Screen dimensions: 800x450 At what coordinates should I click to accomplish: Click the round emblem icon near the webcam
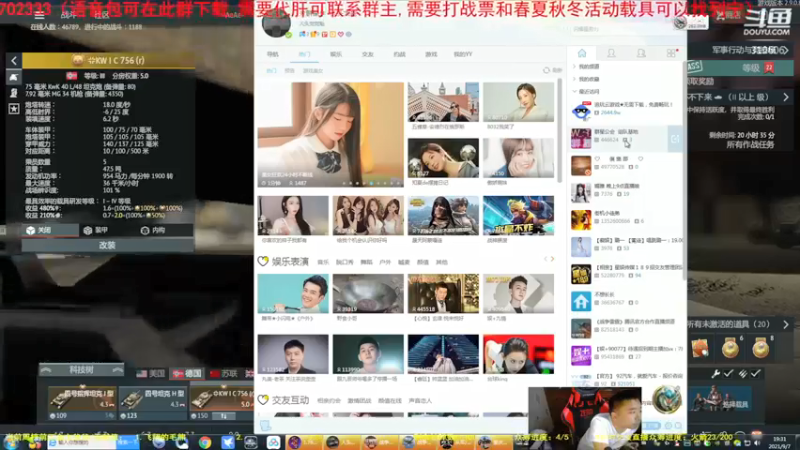tap(667, 398)
